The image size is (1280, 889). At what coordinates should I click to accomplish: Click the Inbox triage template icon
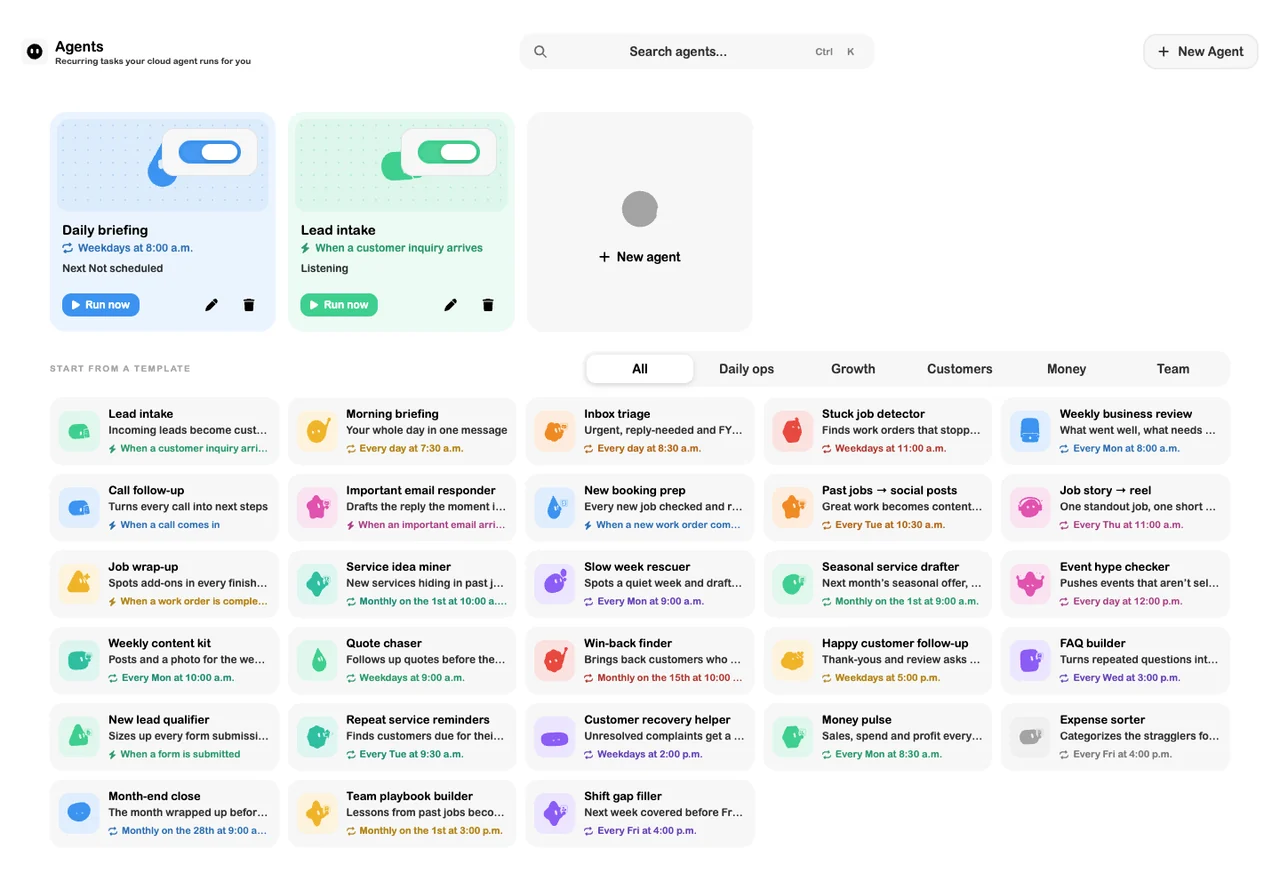[555, 431]
